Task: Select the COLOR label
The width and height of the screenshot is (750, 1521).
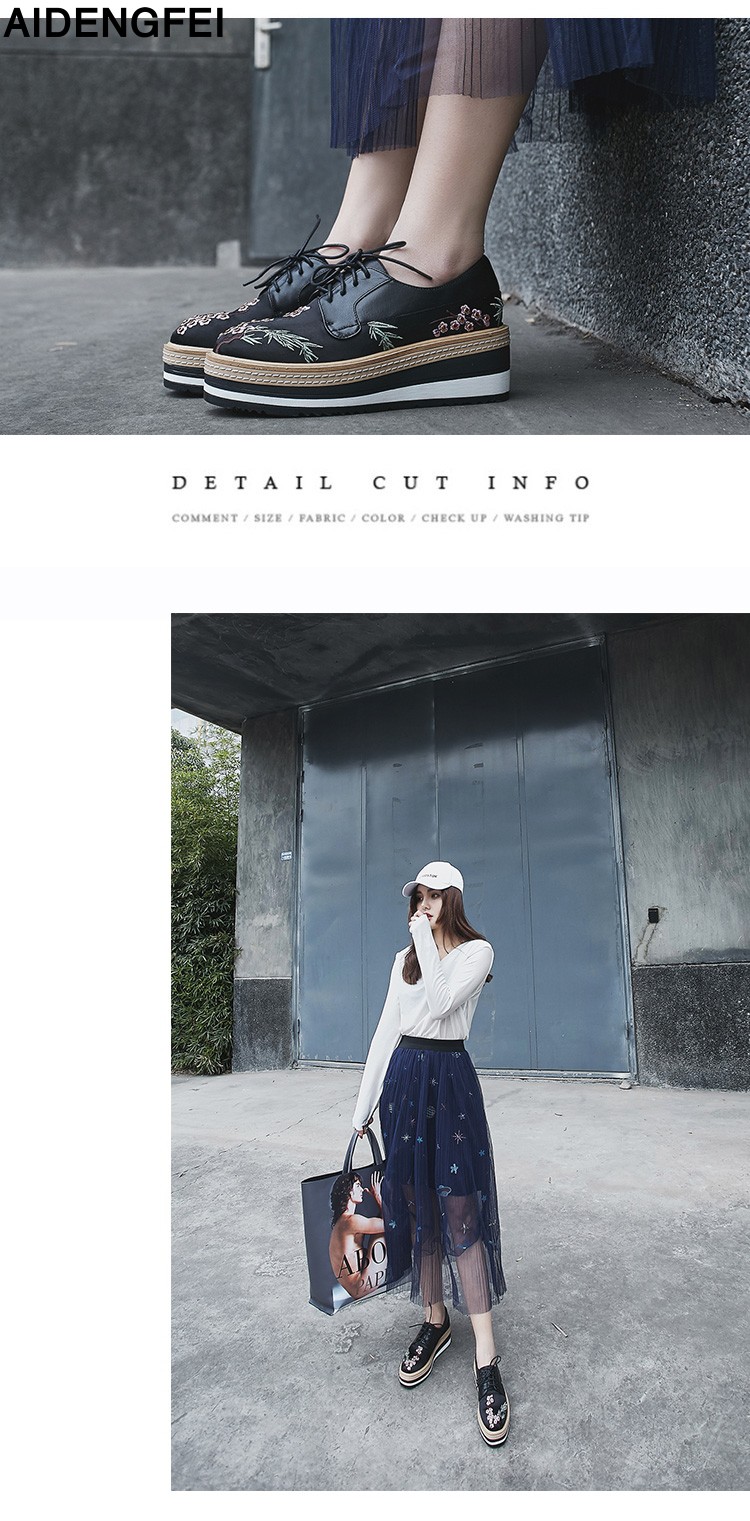Action: (383, 518)
